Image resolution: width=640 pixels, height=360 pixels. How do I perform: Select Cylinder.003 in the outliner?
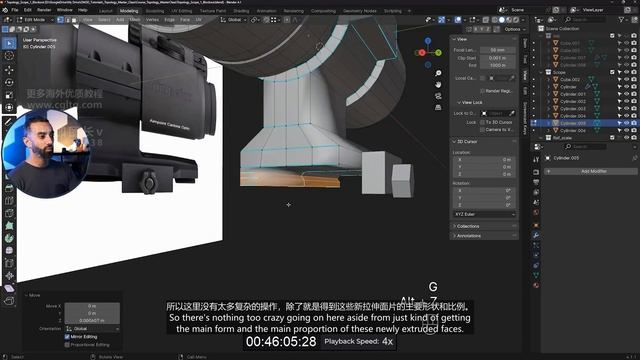(573, 109)
